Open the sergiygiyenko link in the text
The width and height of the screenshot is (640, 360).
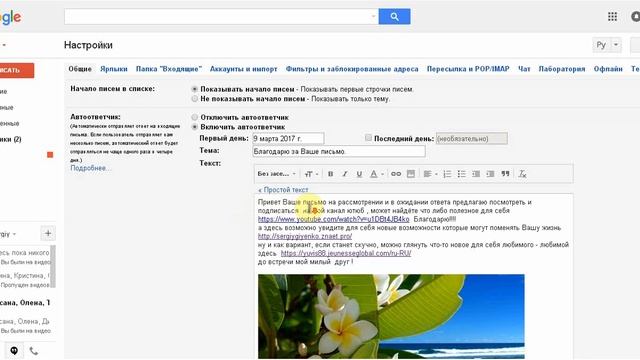tap(305, 236)
